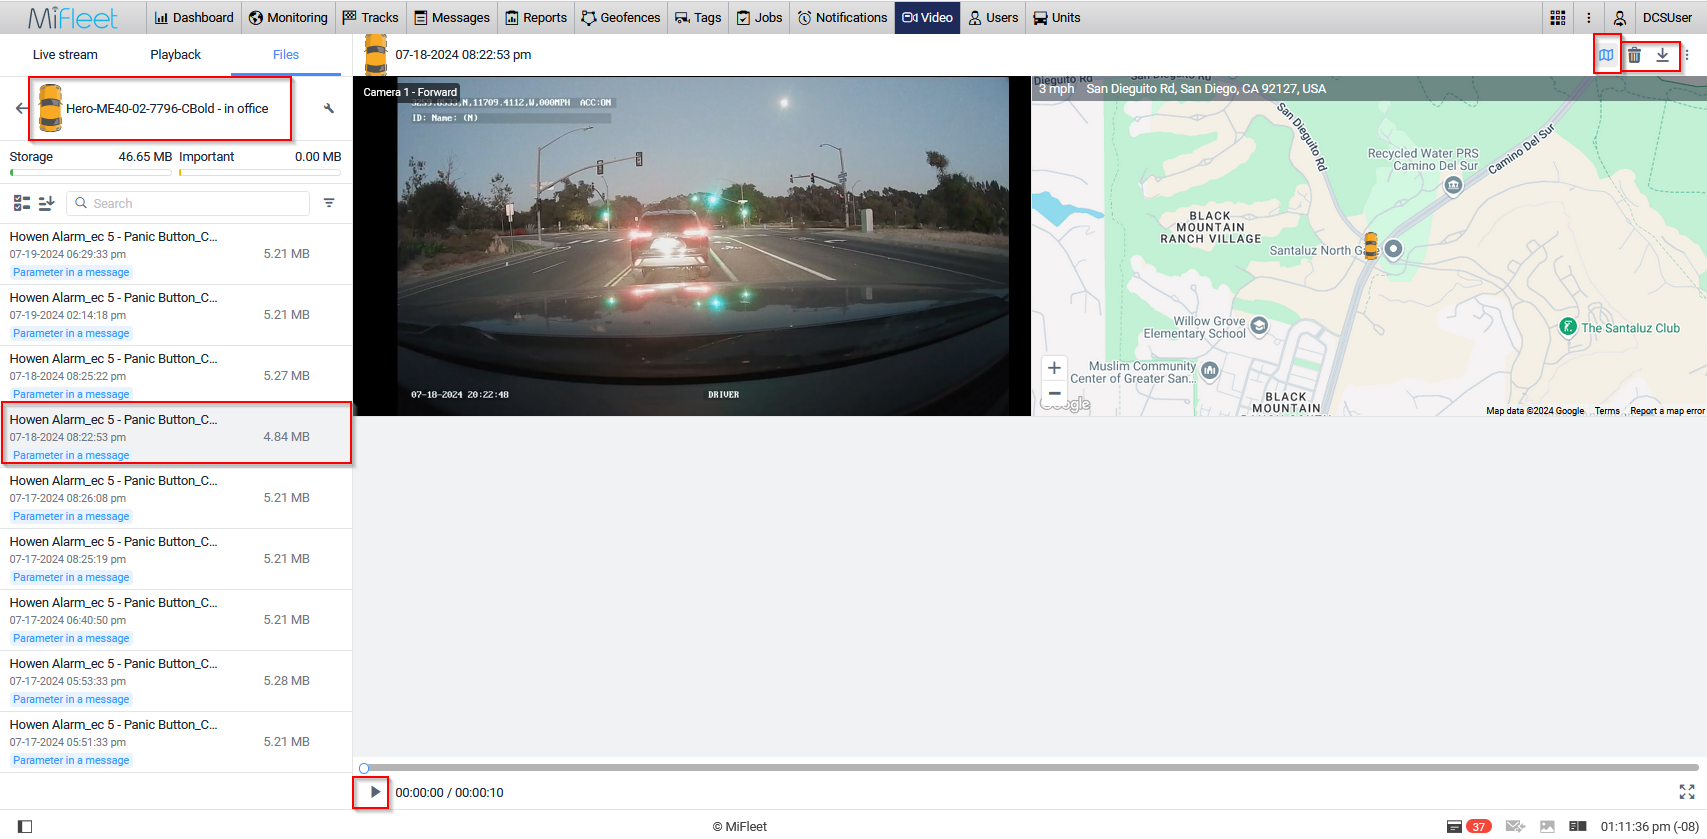
Task: Open Tags in the navigation bar
Action: [698, 17]
